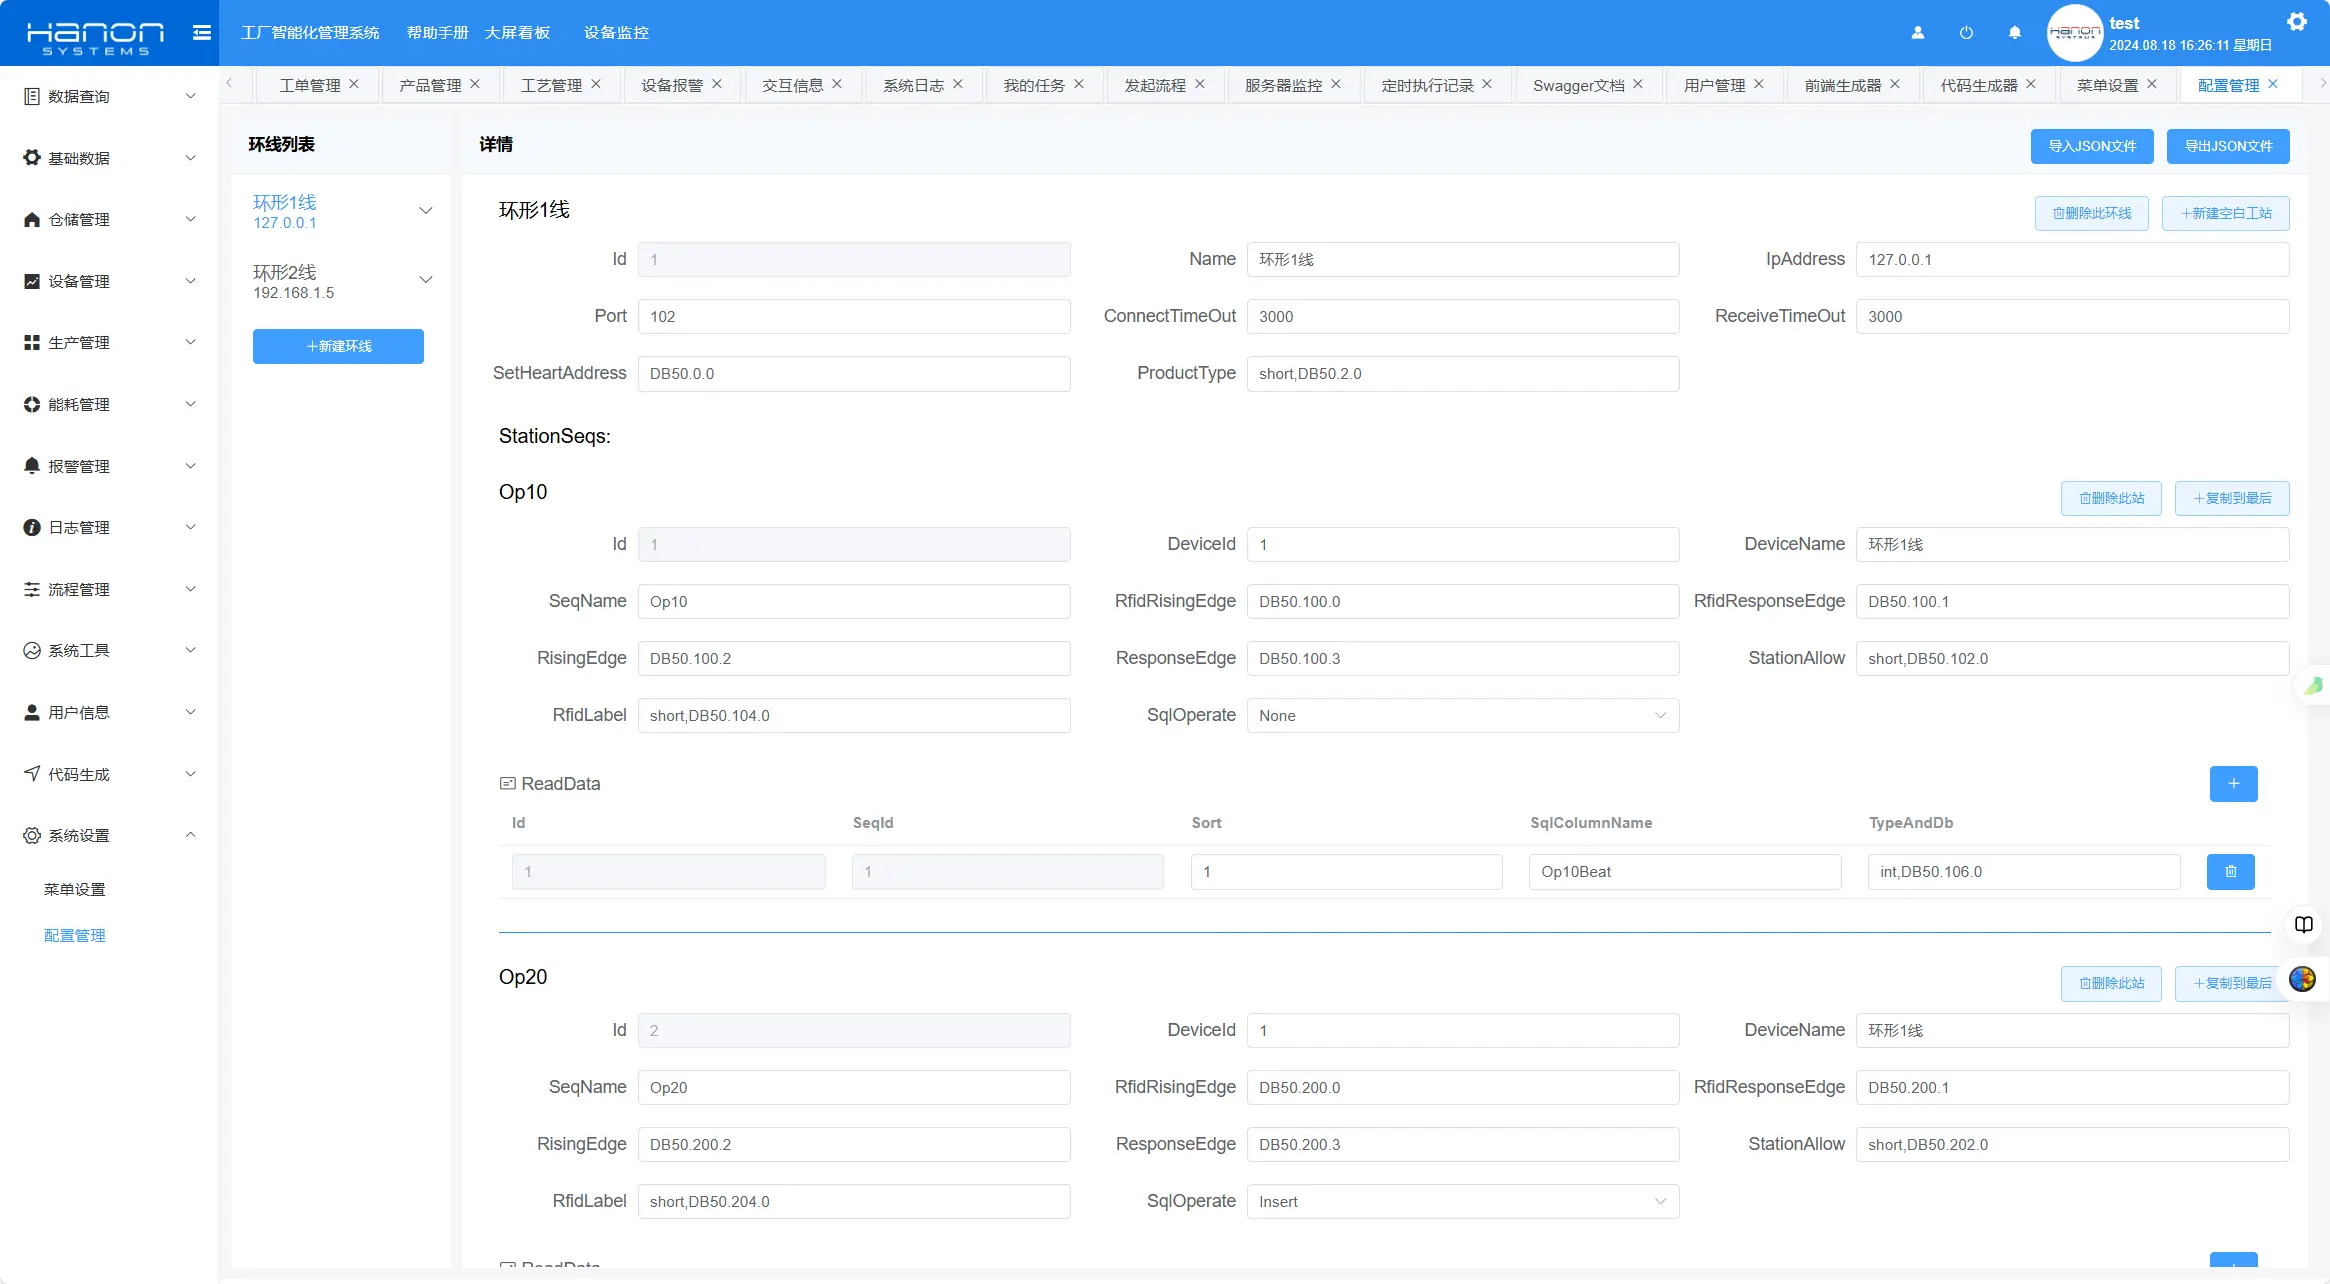
Task: Switch to the Swagger文档 tab
Action: [1578, 86]
